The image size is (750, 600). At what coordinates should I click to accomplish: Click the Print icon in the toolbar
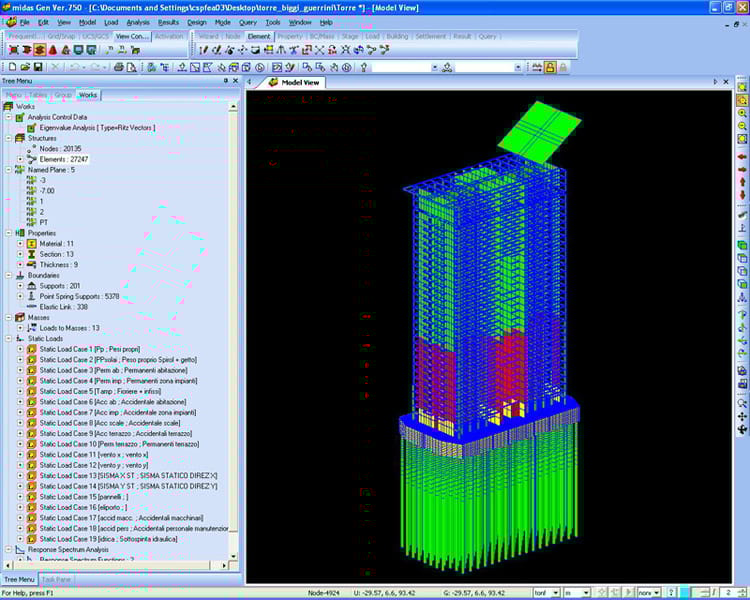coord(118,67)
